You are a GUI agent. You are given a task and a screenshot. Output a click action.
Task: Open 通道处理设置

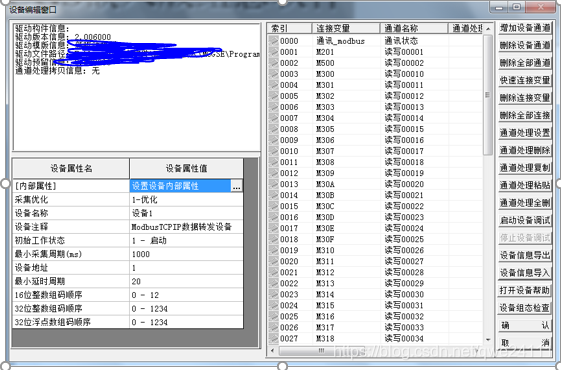click(x=525, y=133)
